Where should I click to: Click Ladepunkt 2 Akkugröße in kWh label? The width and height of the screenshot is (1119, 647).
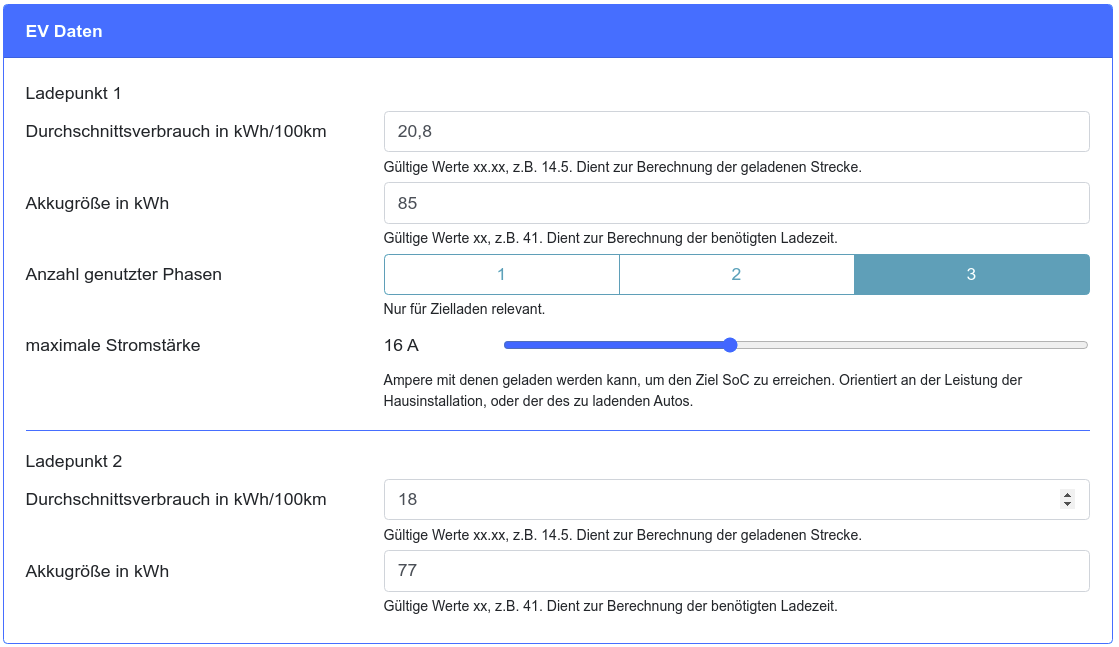point(97,571)
